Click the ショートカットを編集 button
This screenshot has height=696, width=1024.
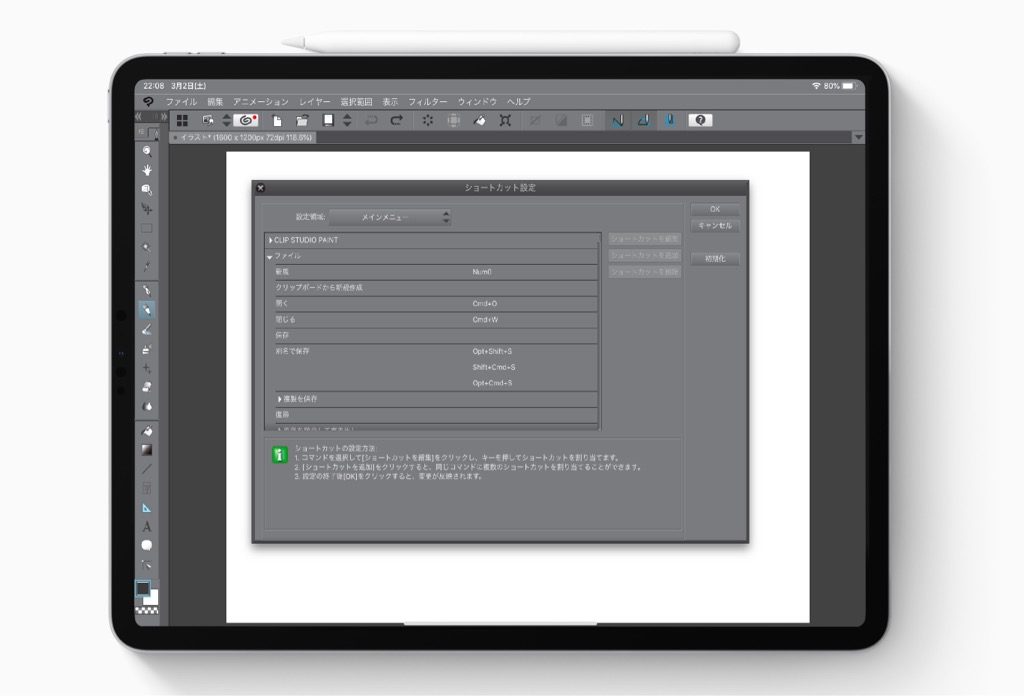pyautogui.click(x=645, y=239)
